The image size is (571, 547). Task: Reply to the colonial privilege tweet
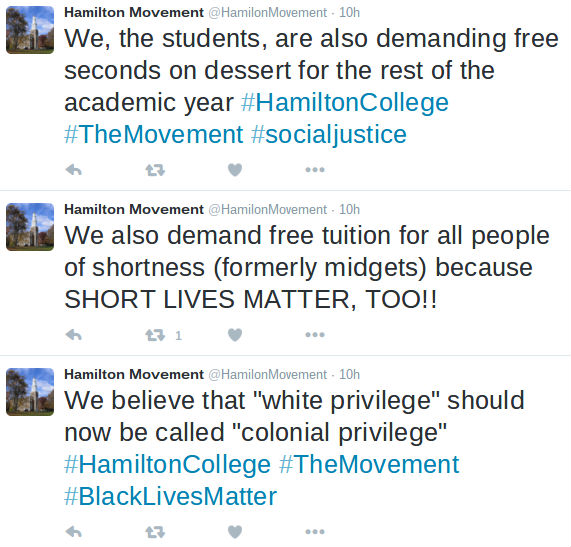[x=74, y=532]
